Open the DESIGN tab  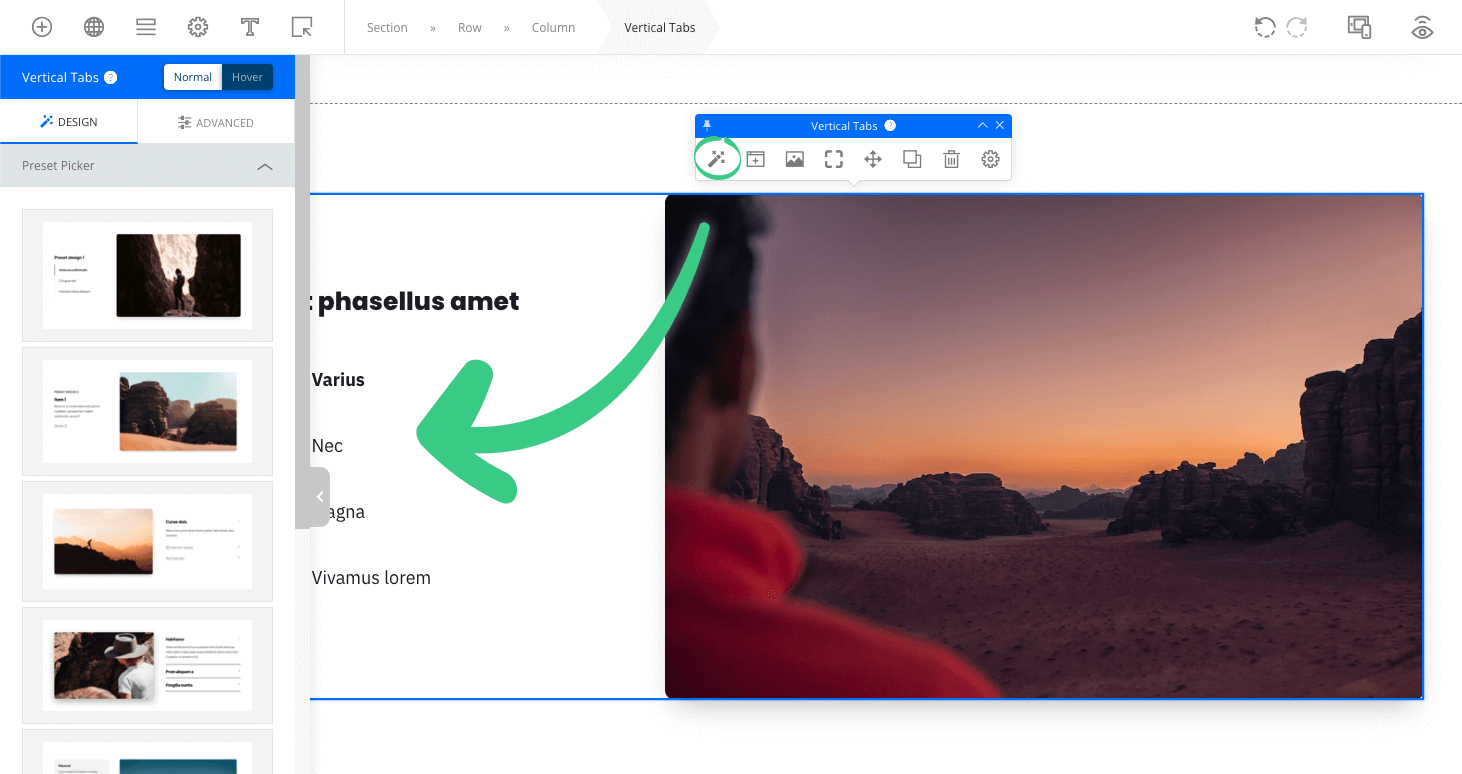point(69,122)
